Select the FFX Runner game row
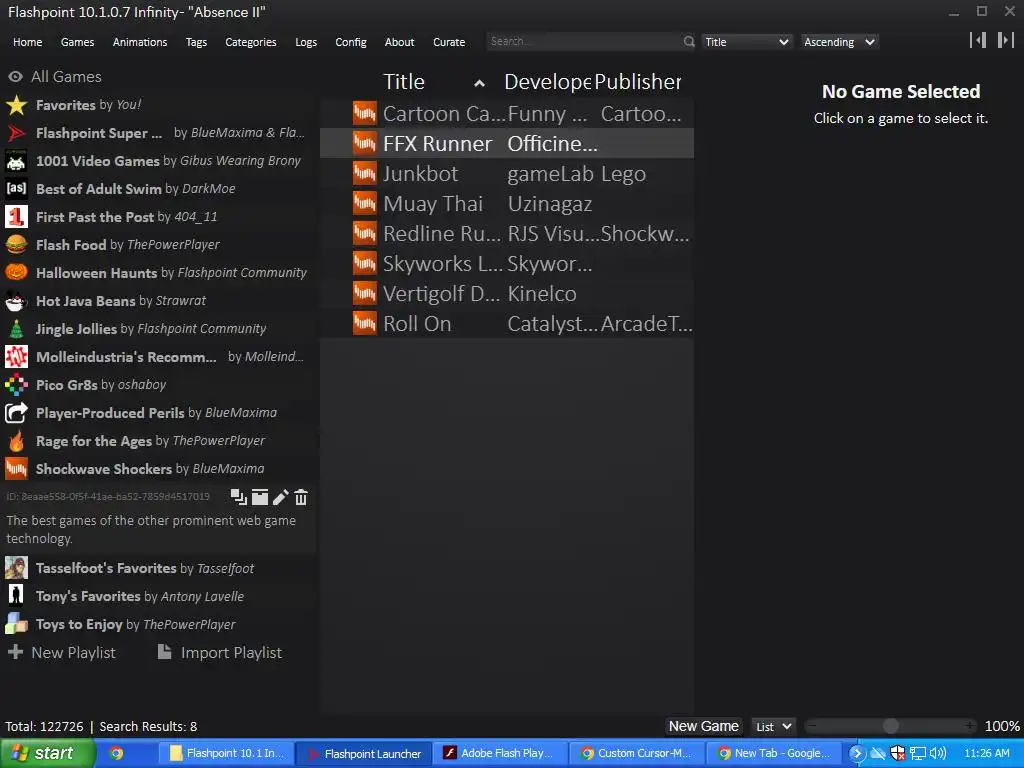 click(x=507, y=144)
